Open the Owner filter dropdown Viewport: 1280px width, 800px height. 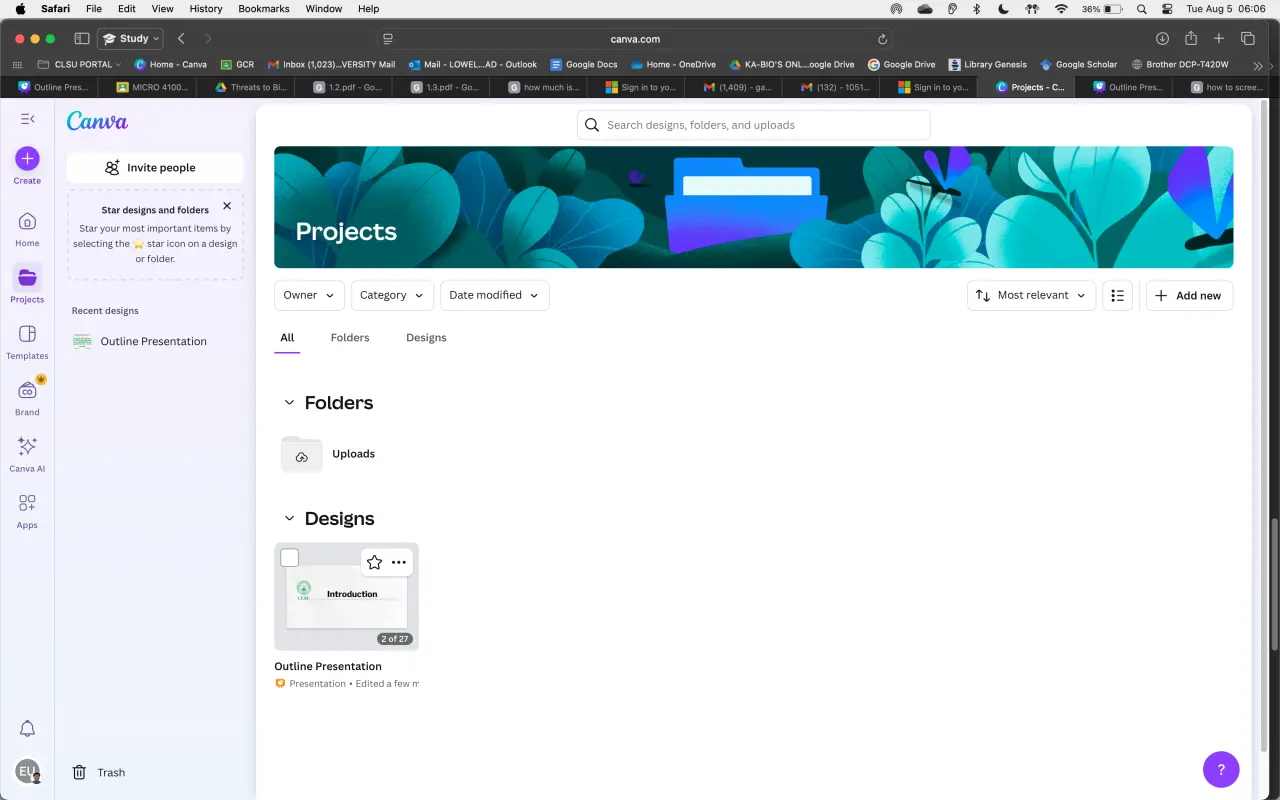309,295
